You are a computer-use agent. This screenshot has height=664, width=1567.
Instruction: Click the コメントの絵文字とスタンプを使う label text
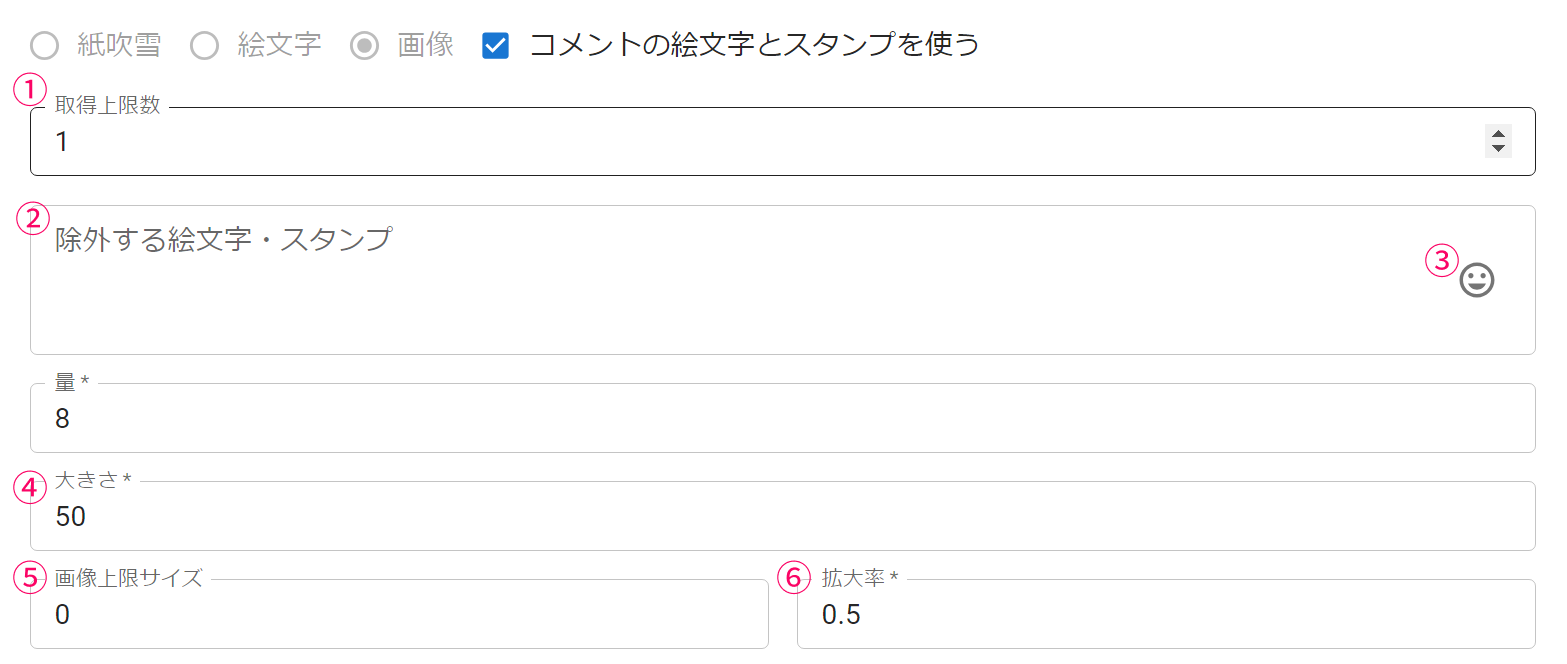coord(753,45)
